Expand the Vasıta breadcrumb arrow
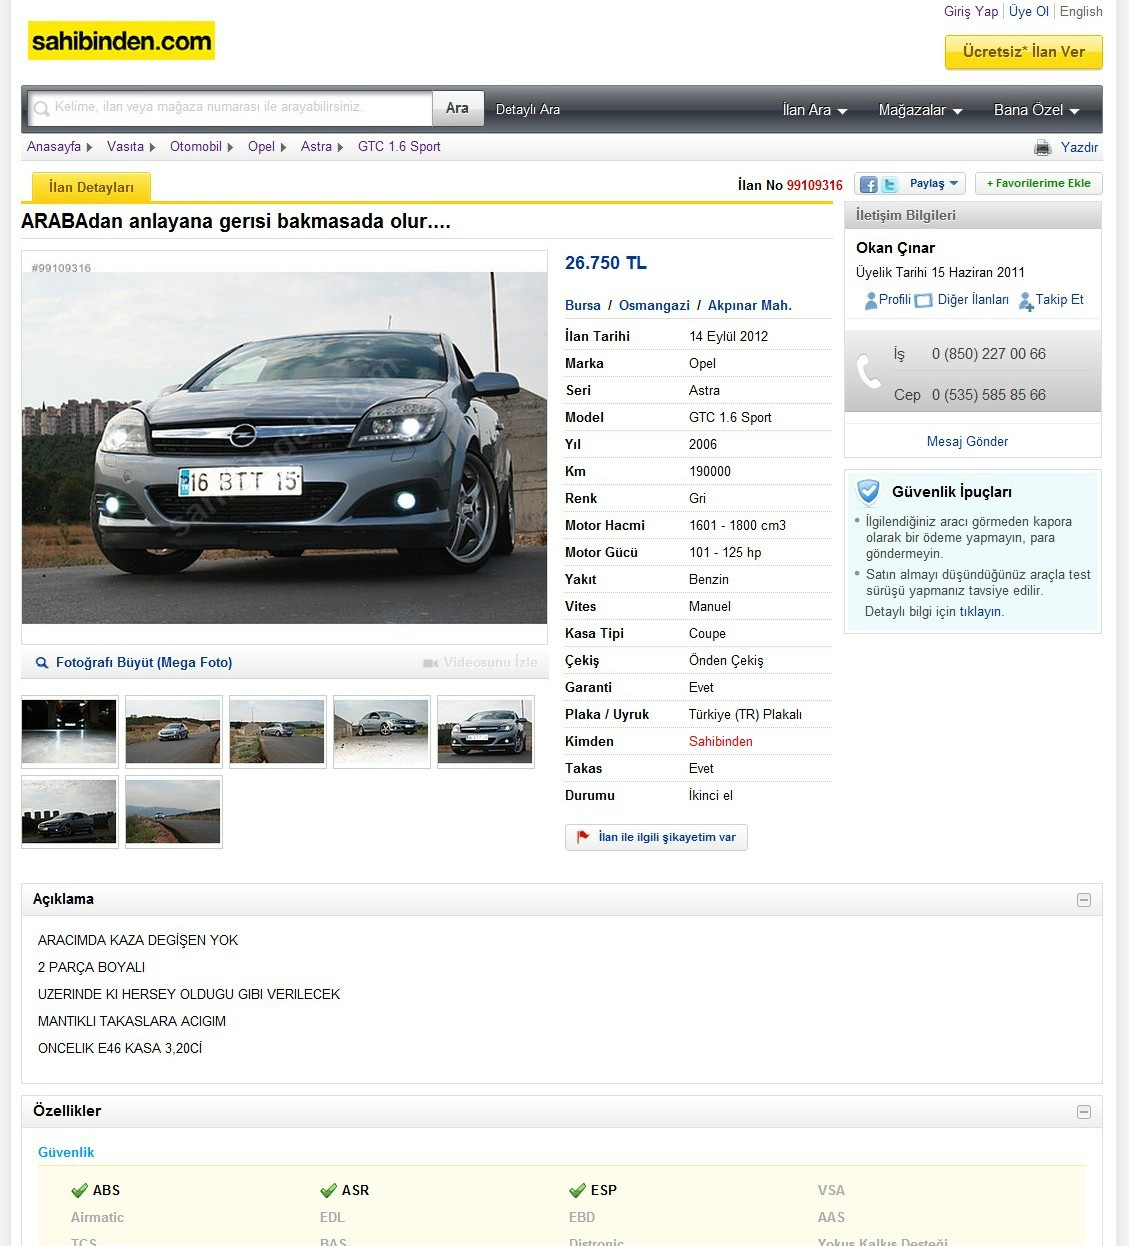1129x1246 pixels. click(x=152, y=147)
